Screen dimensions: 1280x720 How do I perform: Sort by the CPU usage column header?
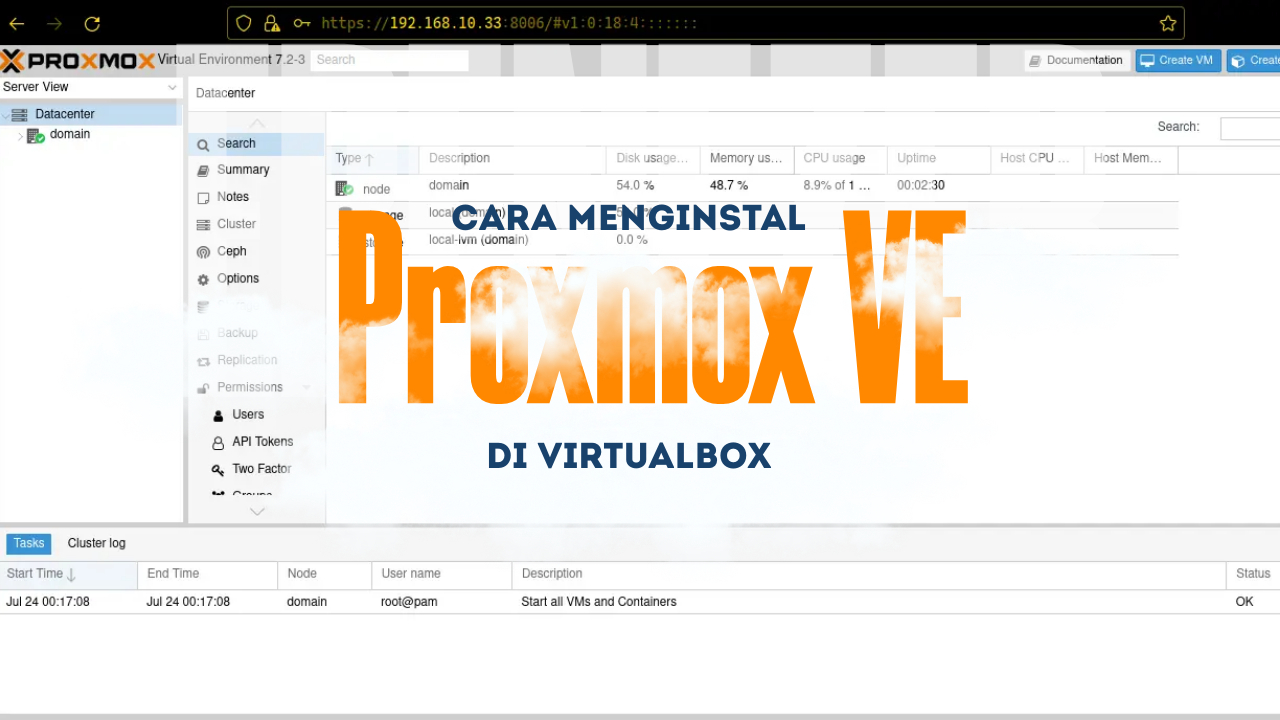(x=841, y=158)
